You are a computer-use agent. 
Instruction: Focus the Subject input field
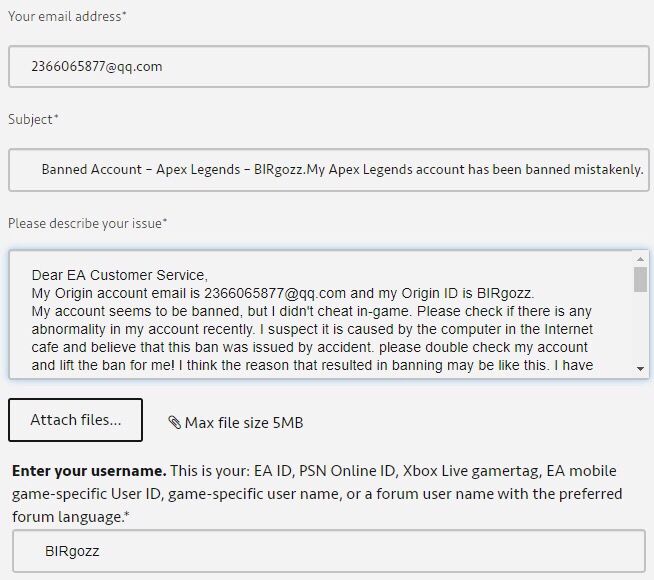point(329,170)
